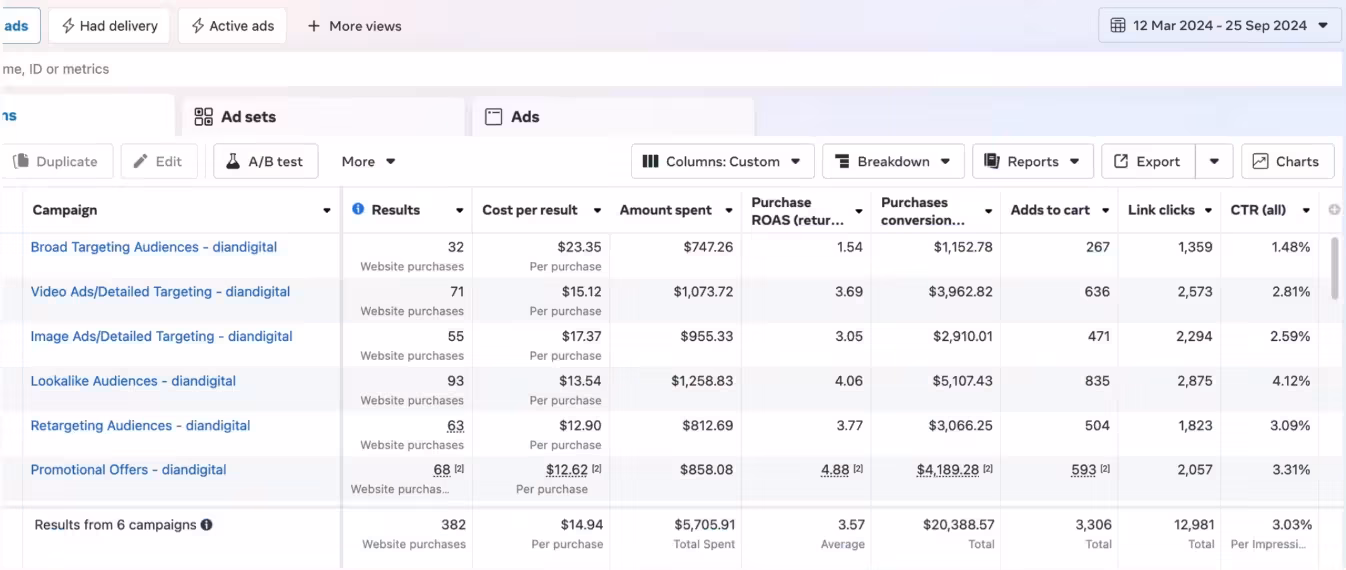Sort by the Results column header
The height and width of the screenshot is (570, 1346).
point(395,210)
